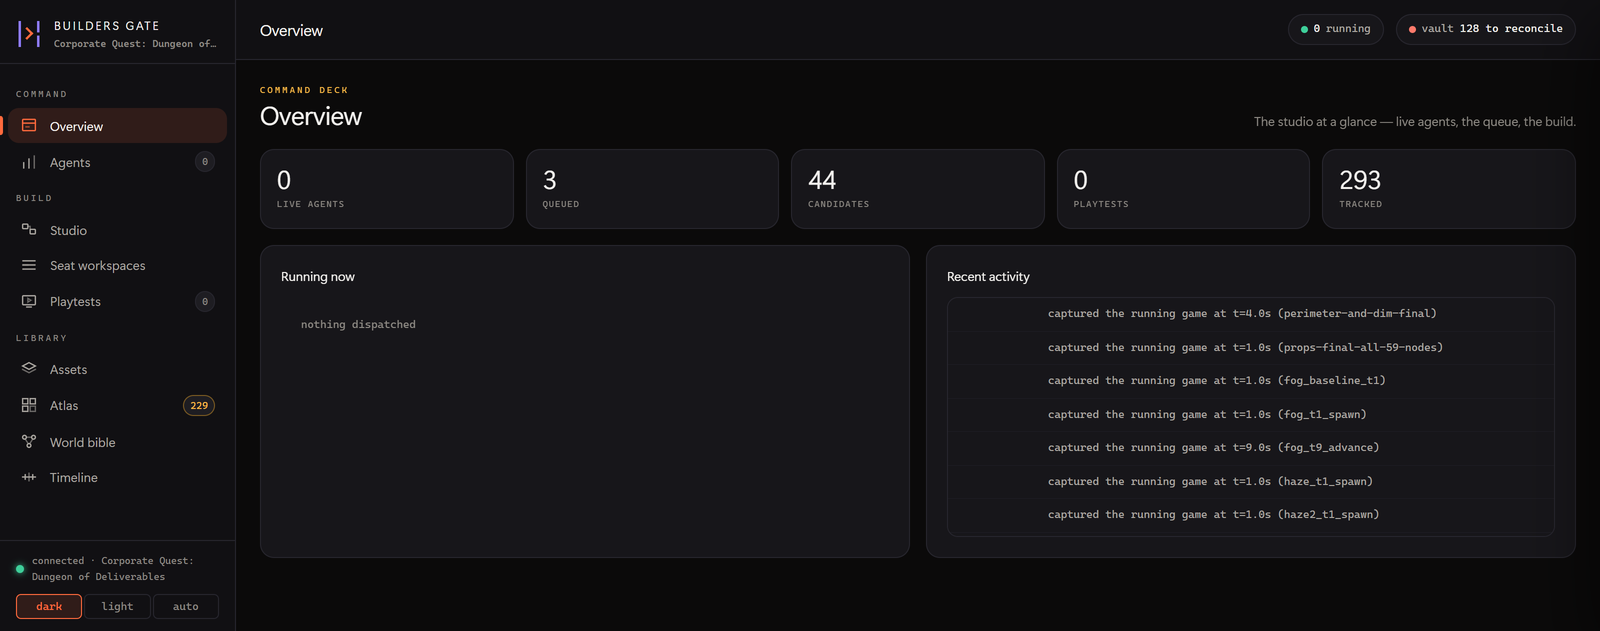The image size is (1600, 631).
Task: Open the Studio menu item
Action: pos(118,230)
